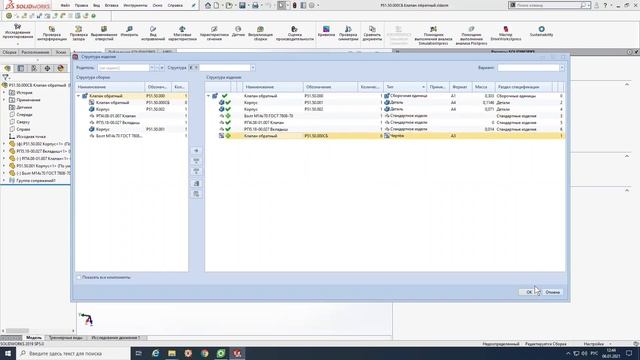Click the Save icon in the top toolbar

[x=242, y=5]
